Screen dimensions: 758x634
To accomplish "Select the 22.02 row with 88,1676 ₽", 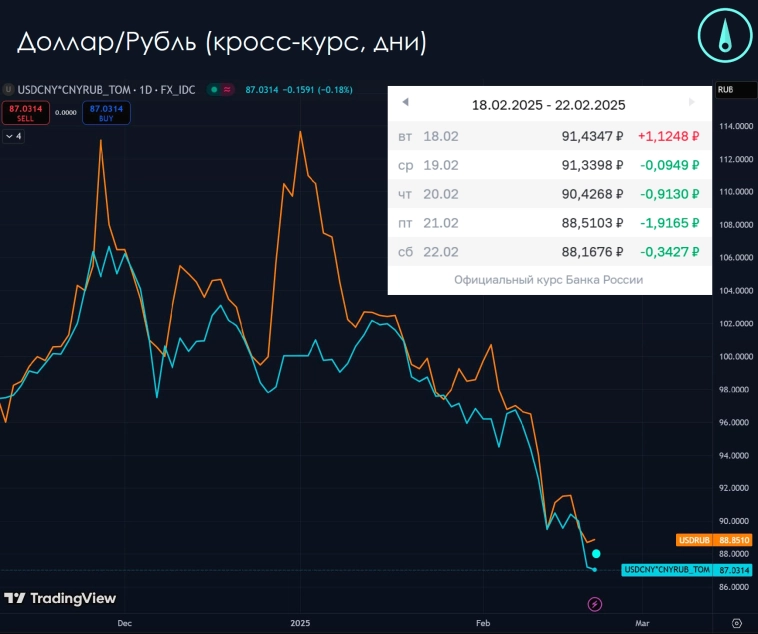I will tap(550, 252).
